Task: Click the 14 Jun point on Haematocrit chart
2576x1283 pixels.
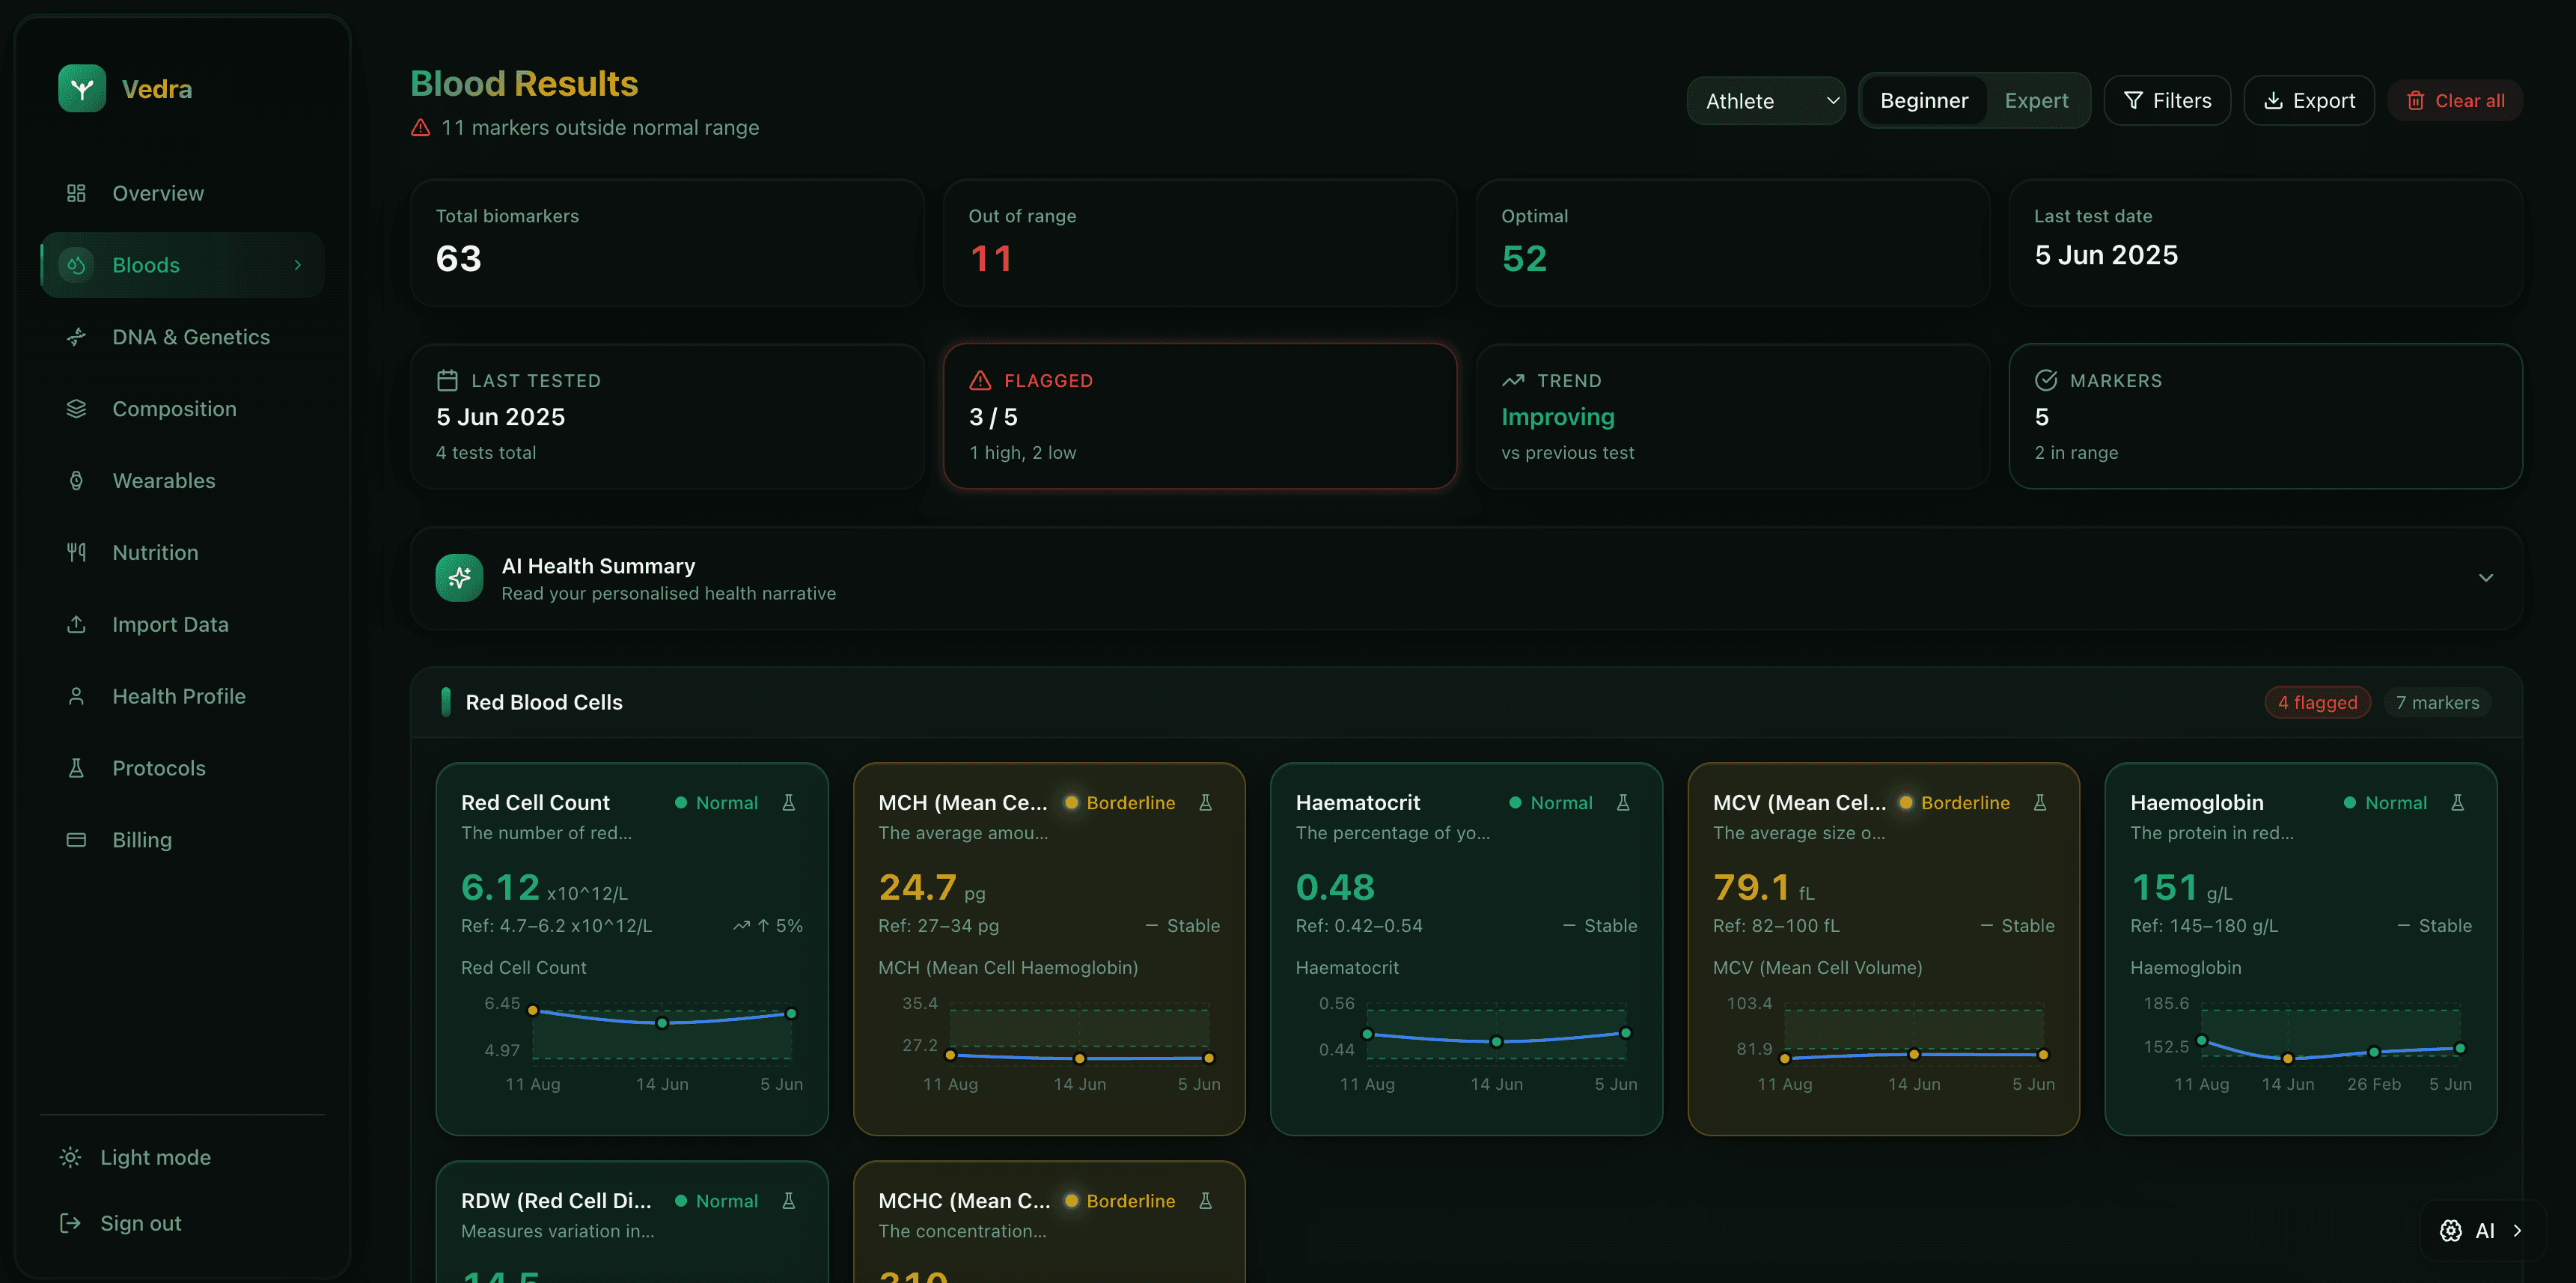Action: pyautogui.click(x=1496, y=1042)
